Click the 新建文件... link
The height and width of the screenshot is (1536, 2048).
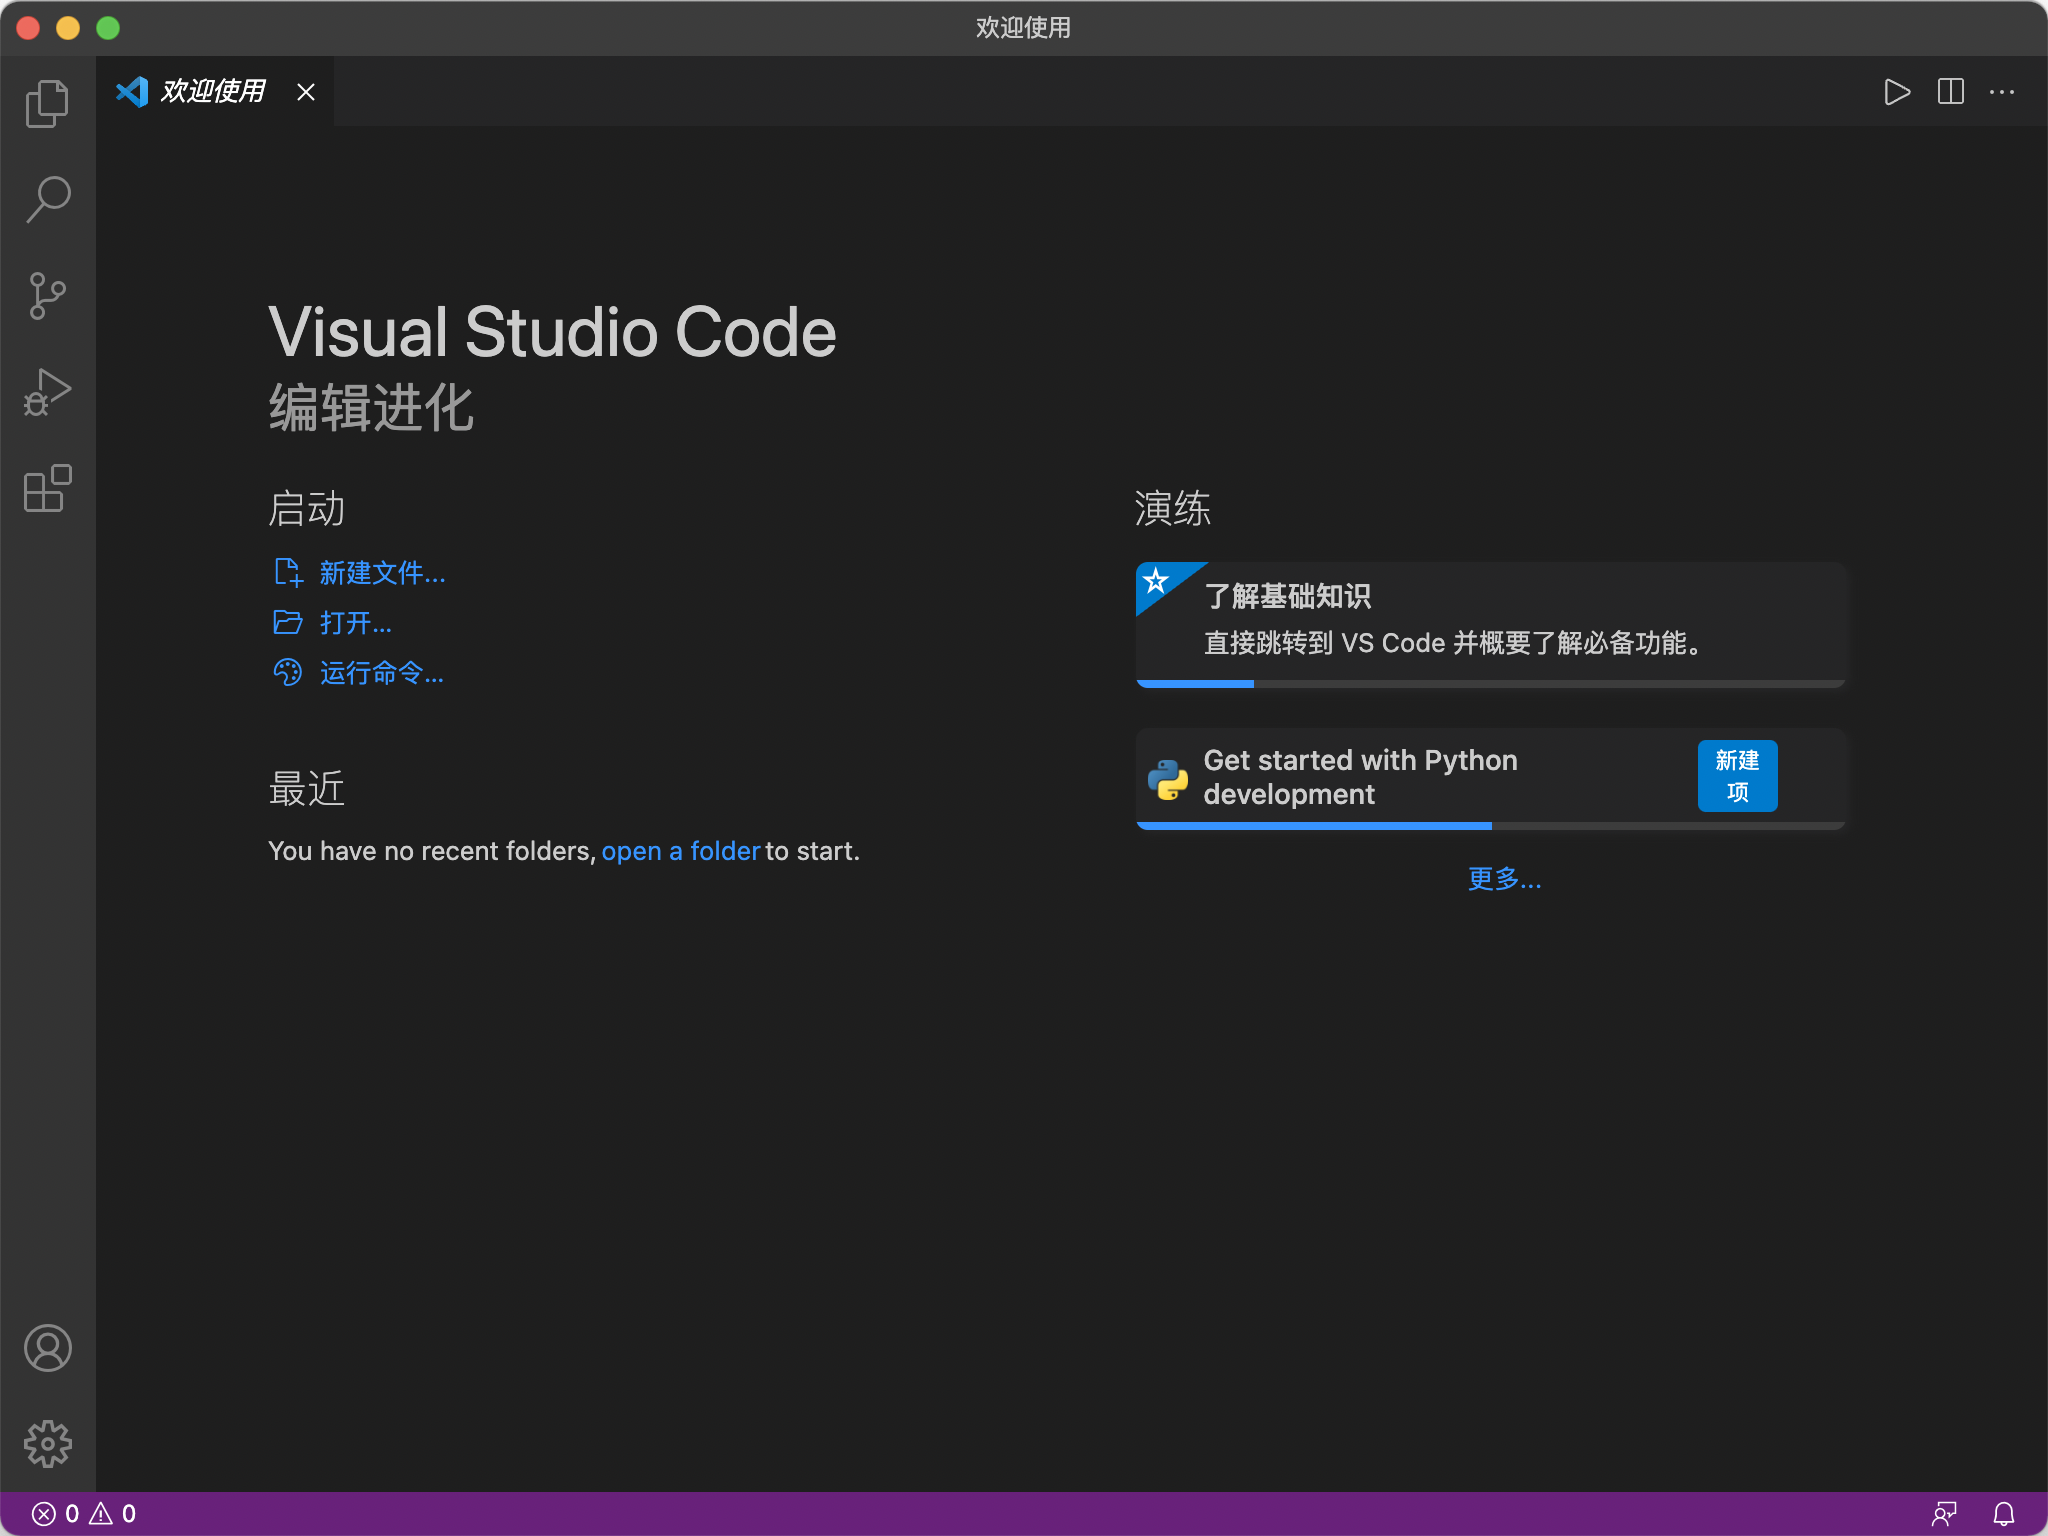click(382, 573)
